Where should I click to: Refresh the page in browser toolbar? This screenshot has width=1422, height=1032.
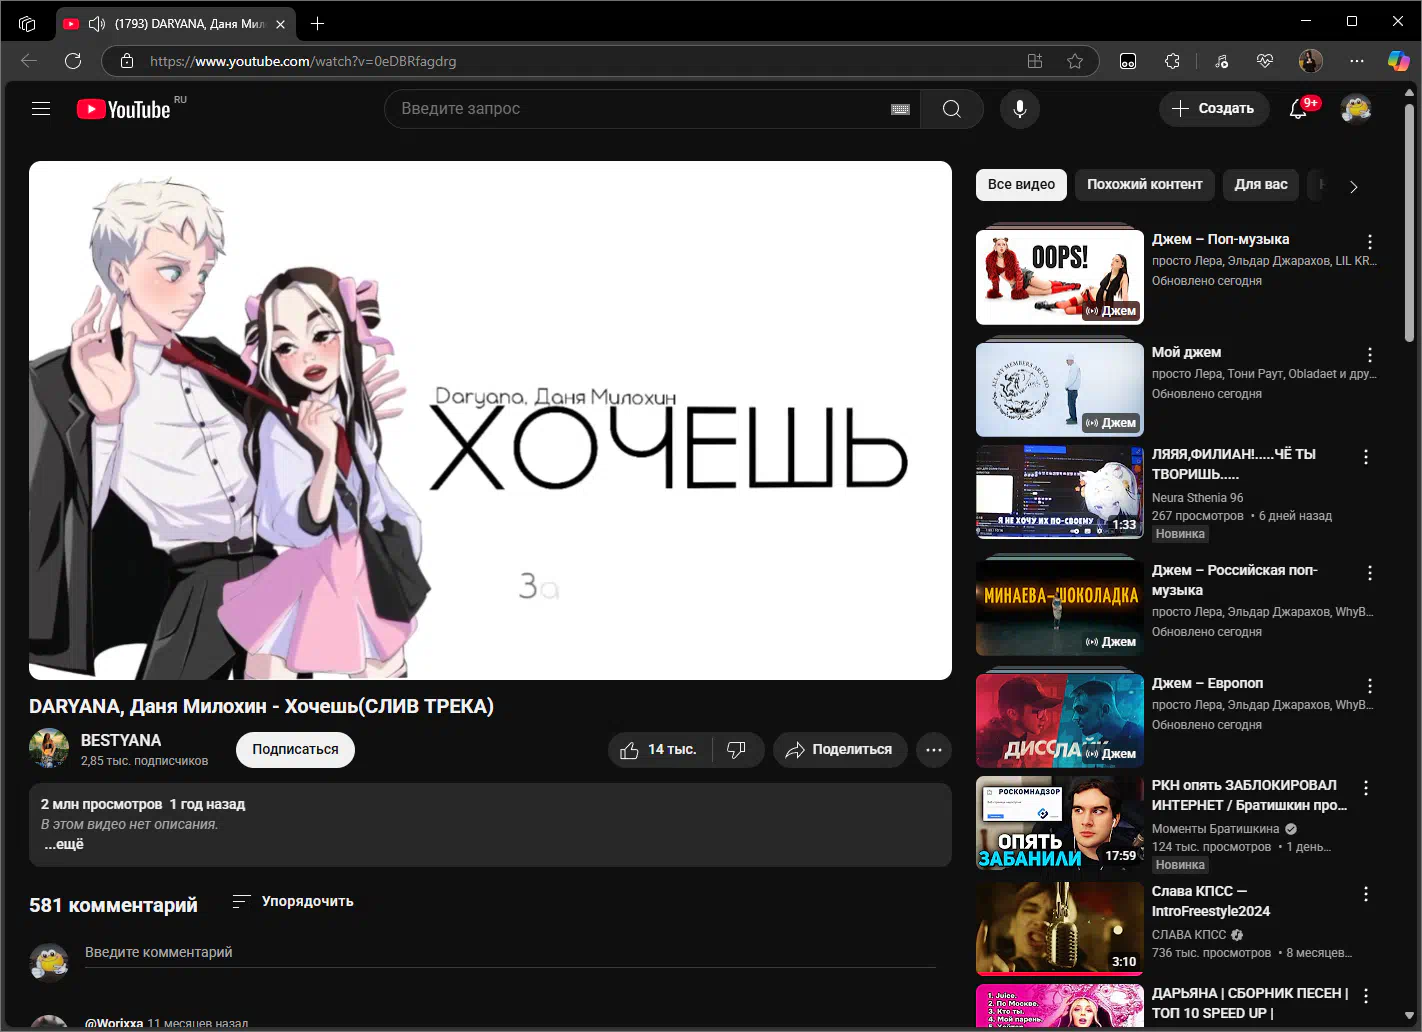coord(73,61)
